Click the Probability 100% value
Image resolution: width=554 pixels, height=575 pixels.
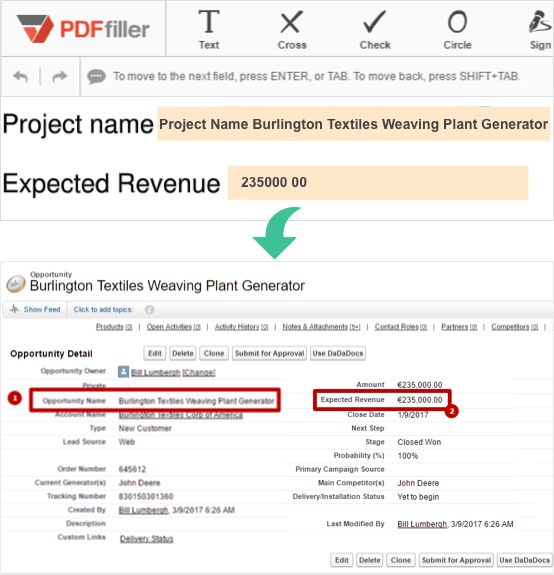coord(408,456)
